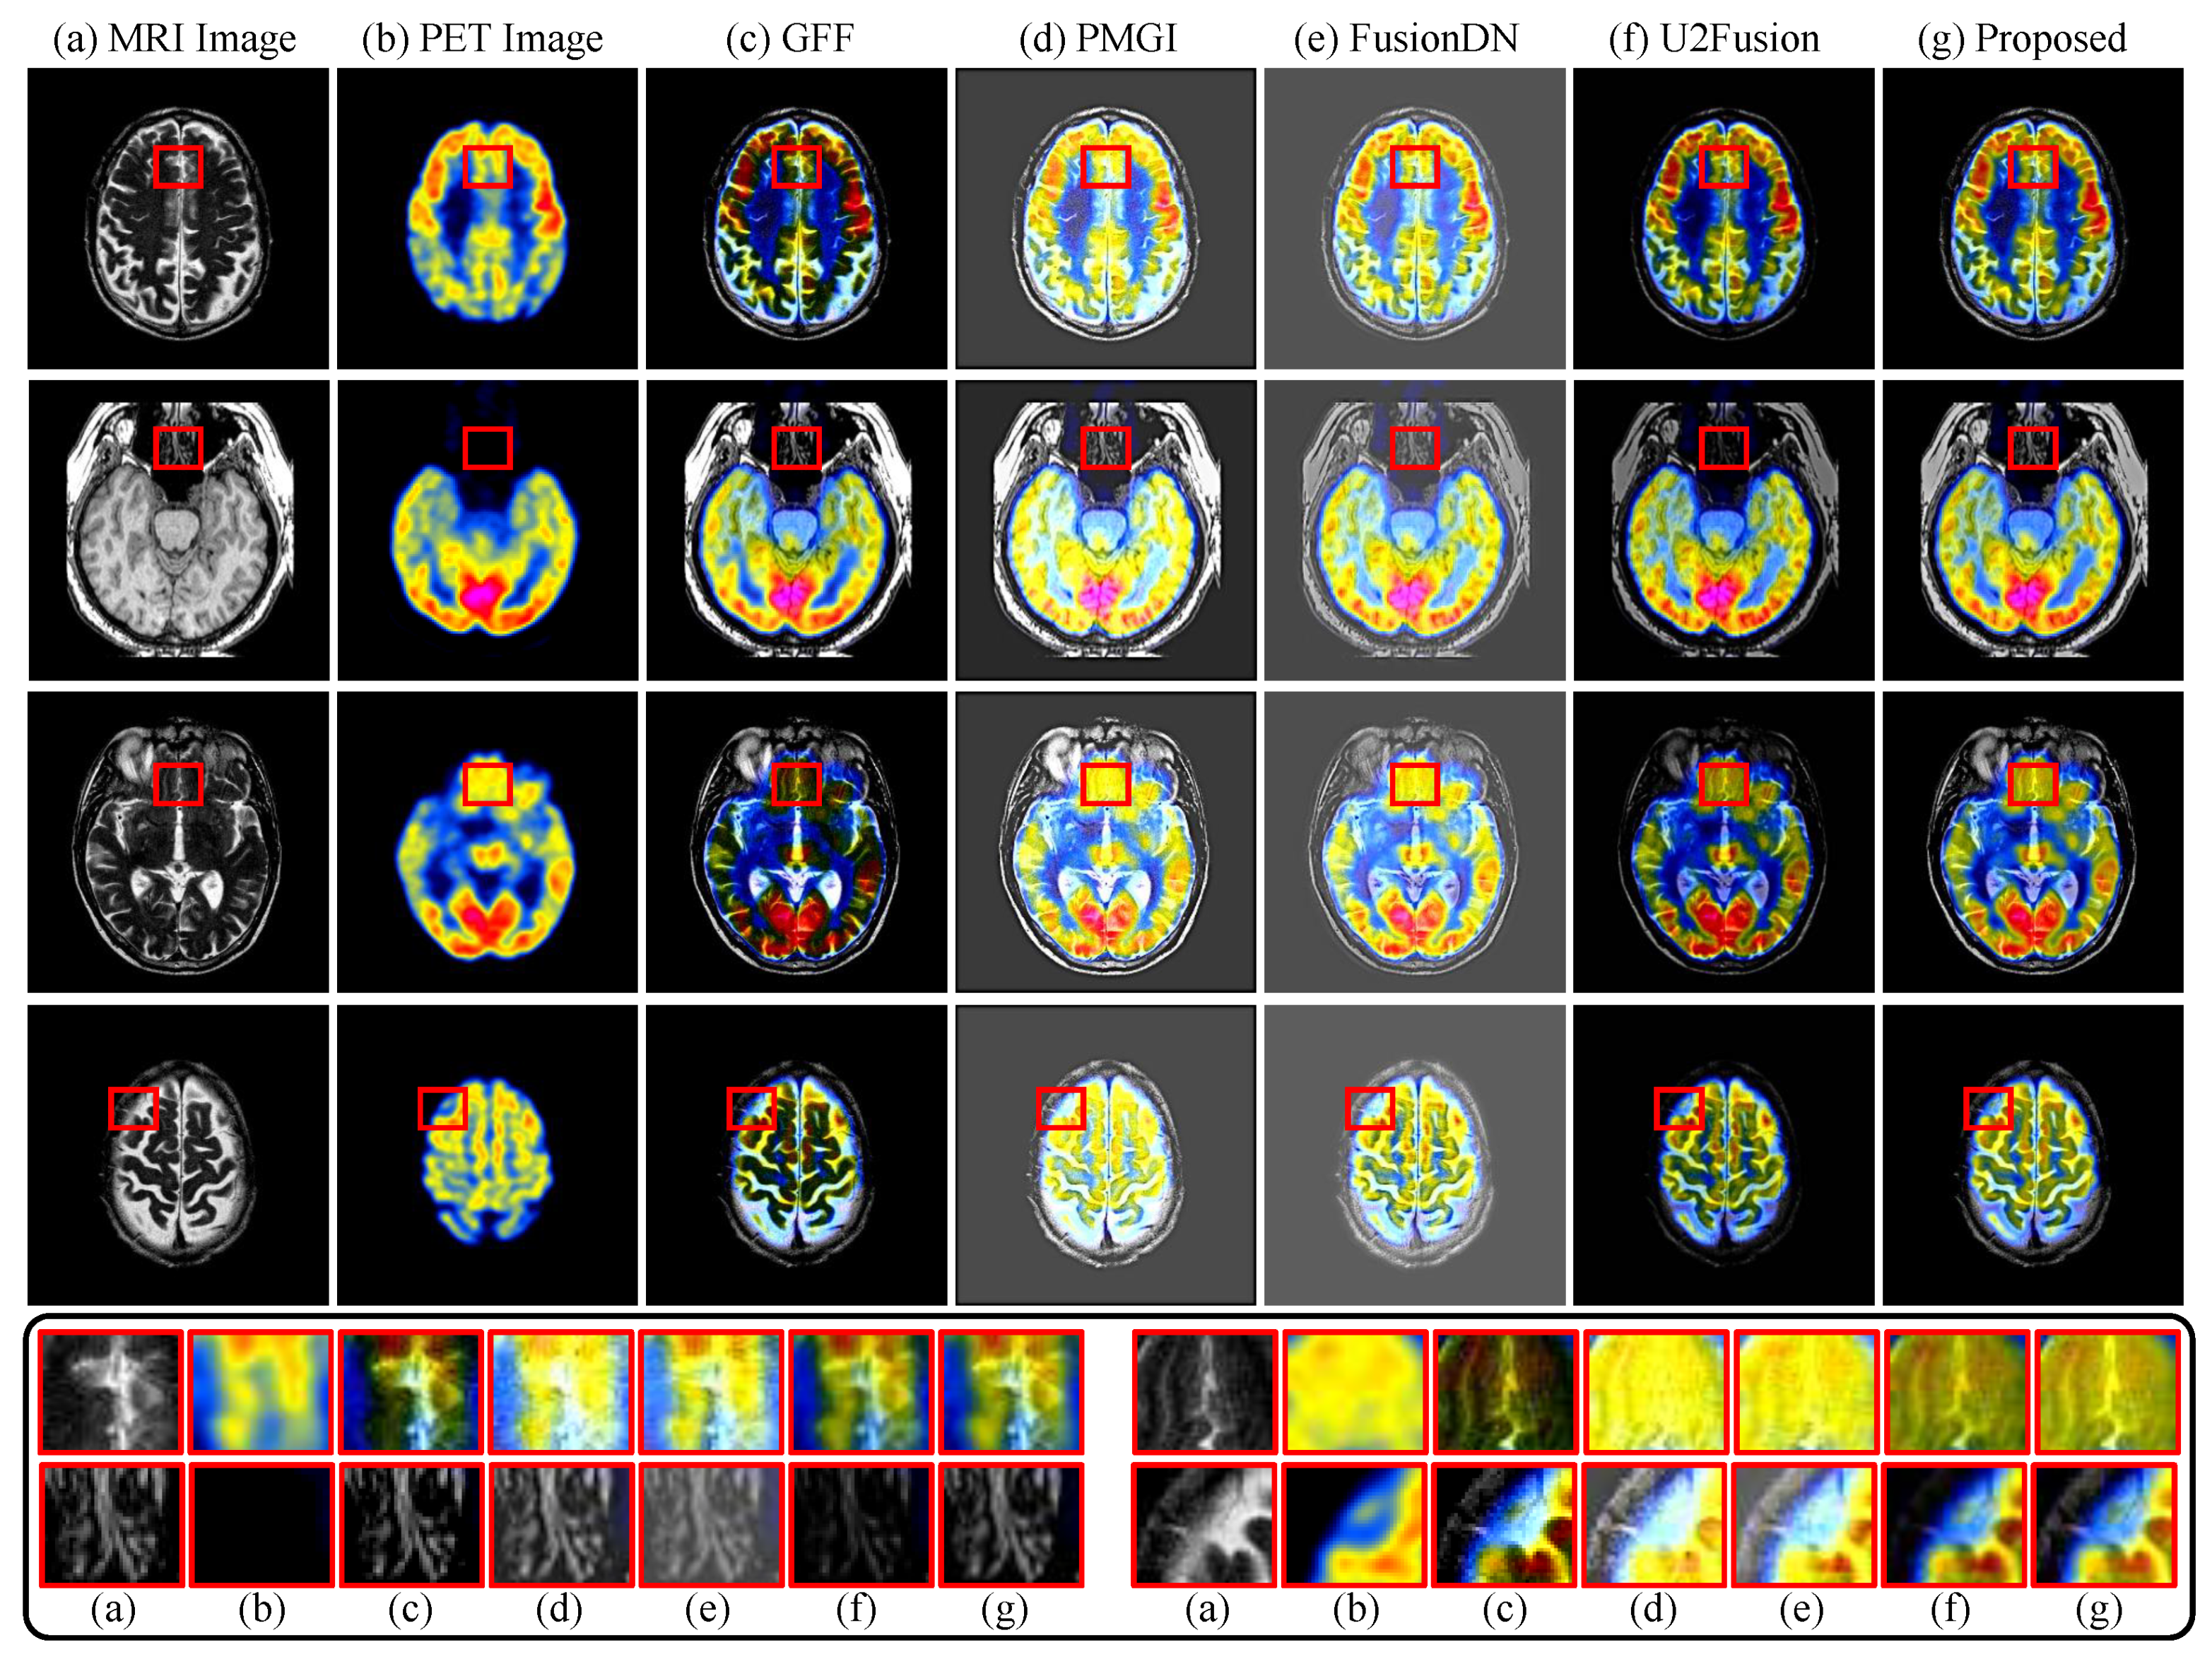Image resolution: width=2212 pixels, height=1664 pixels.
Task: Select the "(c) GFF" column label
Action: coord(790,38)
